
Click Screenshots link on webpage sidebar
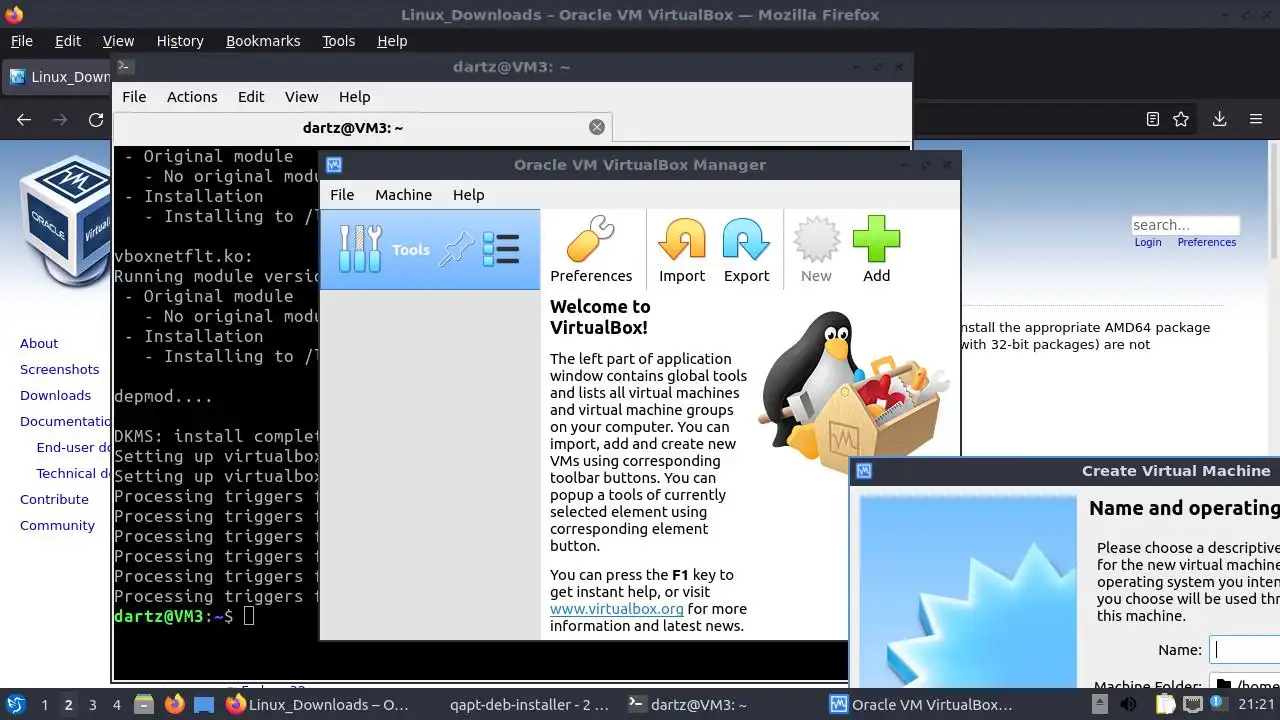click(59, 369)
